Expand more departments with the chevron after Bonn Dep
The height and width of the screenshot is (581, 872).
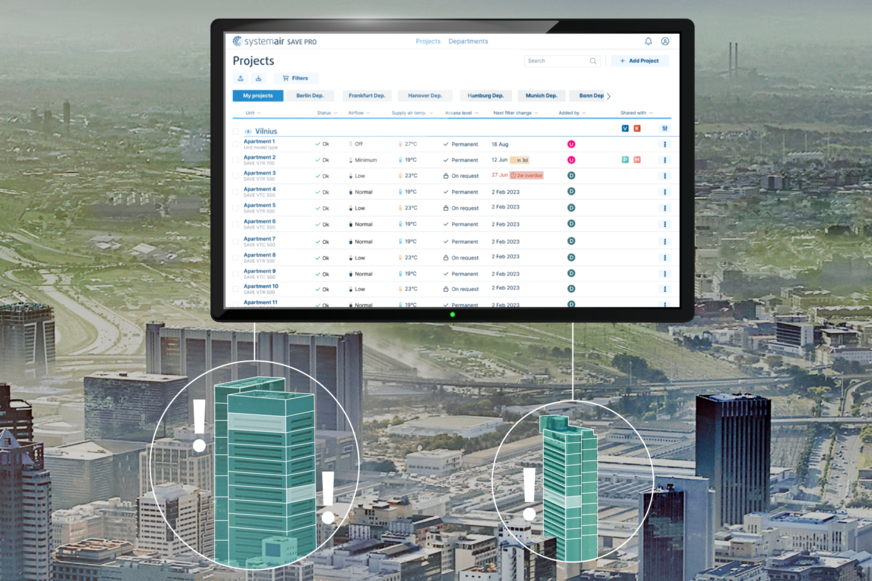(x=607, y=95)
